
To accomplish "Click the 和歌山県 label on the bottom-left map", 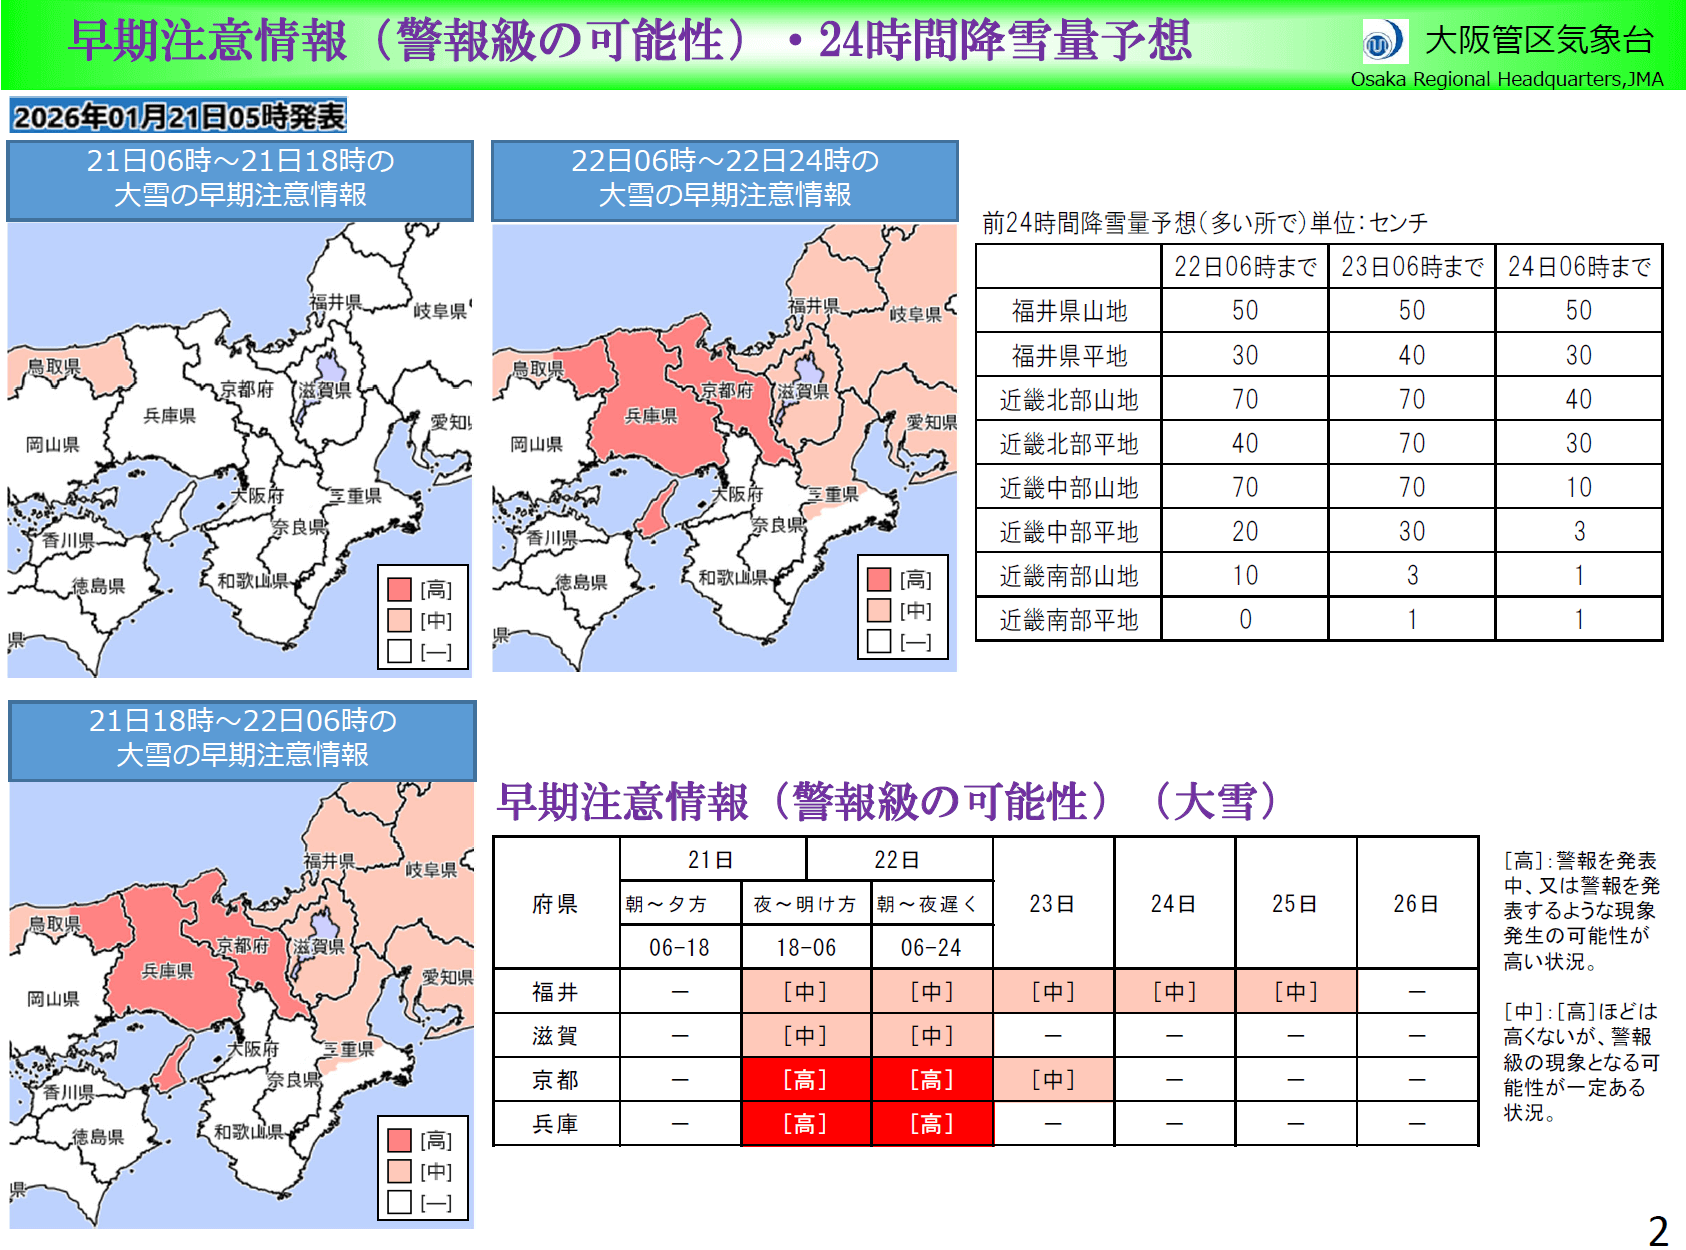I will [249, 1132].
